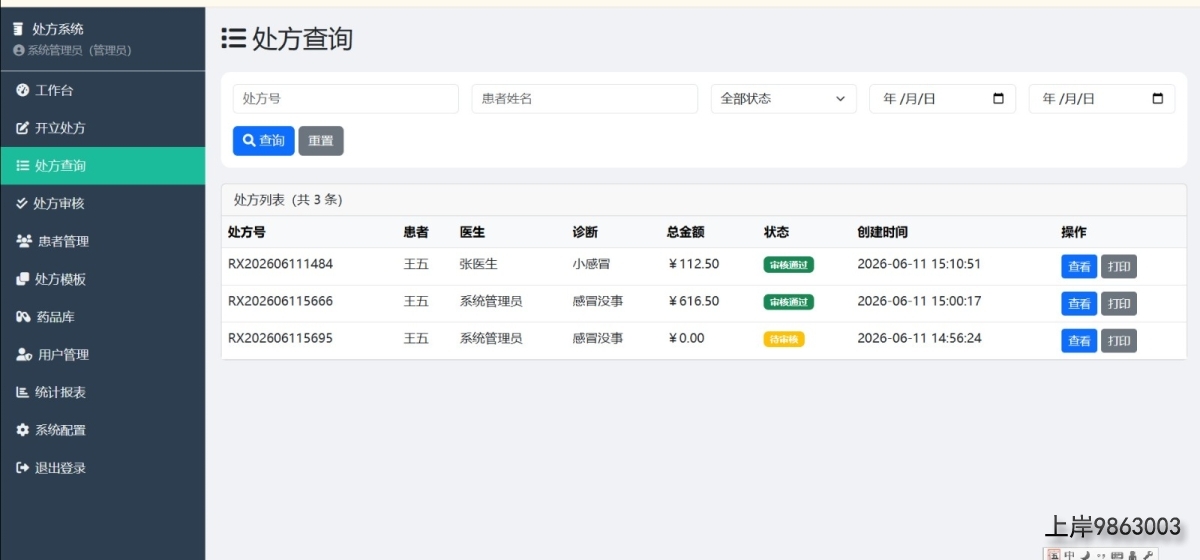Focus the 患者姓名 input field
This screenshot has height=560, width=1200.
(x=585, y=99)
